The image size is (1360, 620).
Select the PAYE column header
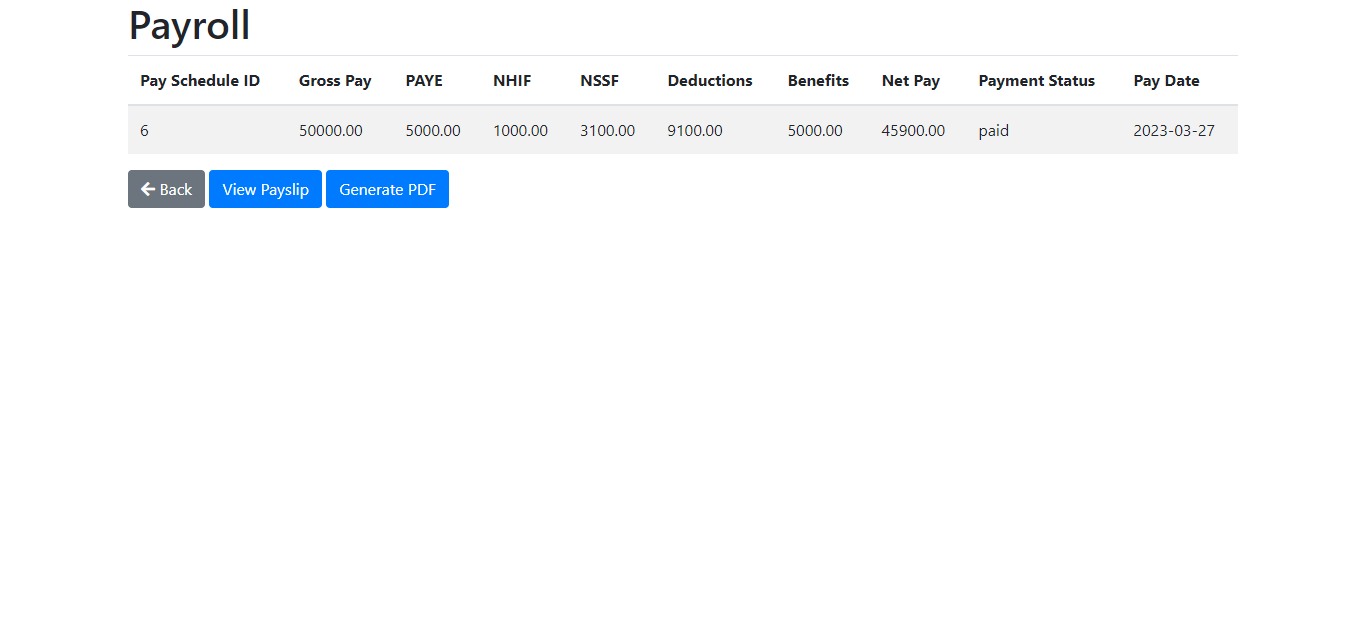[423, 81]
